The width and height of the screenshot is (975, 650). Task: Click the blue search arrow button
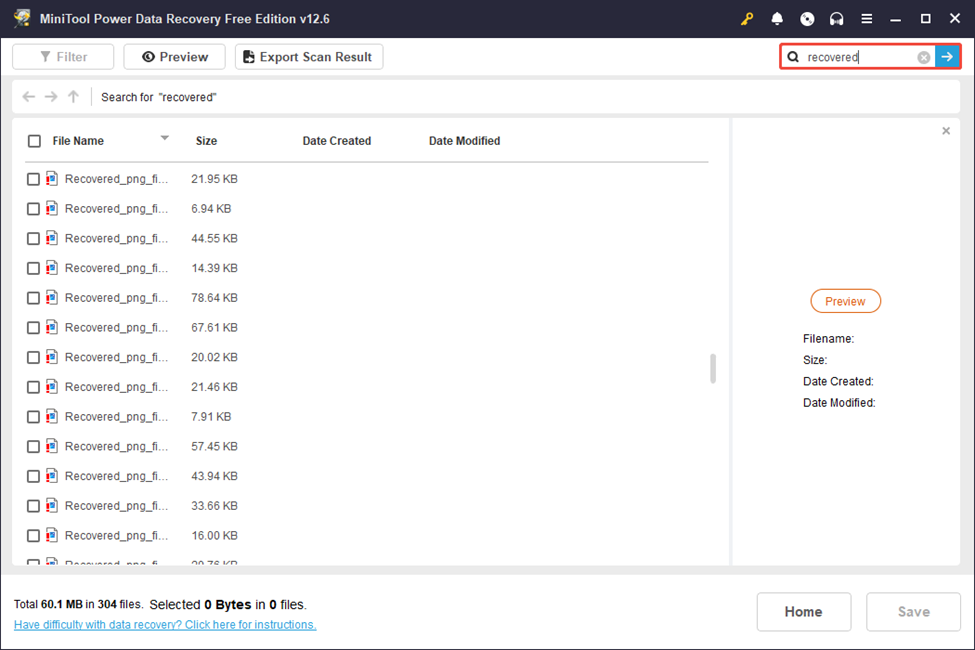[x=947, y=57]
